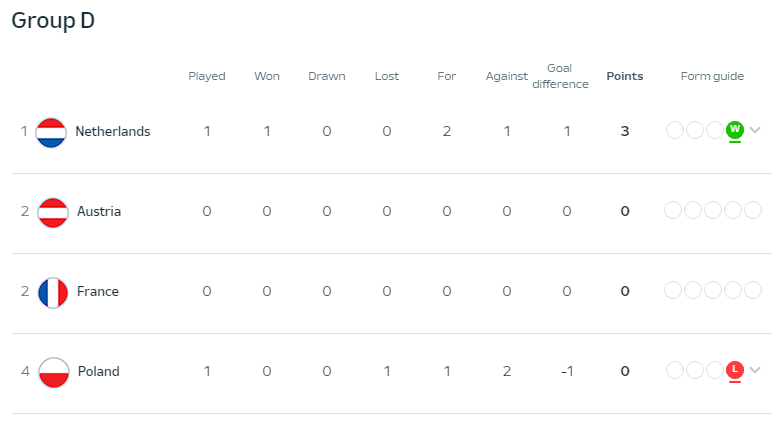Open the France team link
Screen dimensions: 784x430
tap(98, 292)
